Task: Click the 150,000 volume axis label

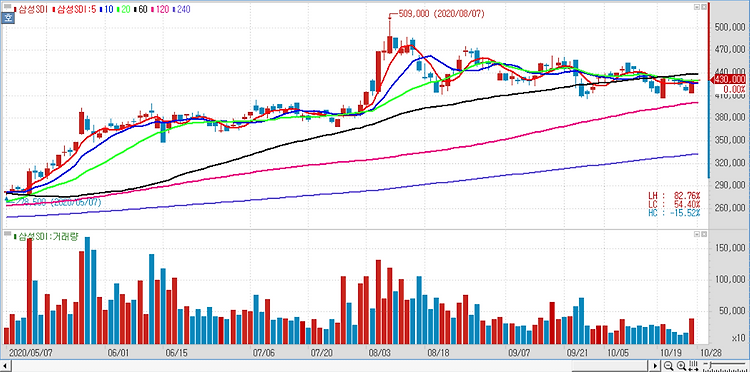Action: coord(729,248)
